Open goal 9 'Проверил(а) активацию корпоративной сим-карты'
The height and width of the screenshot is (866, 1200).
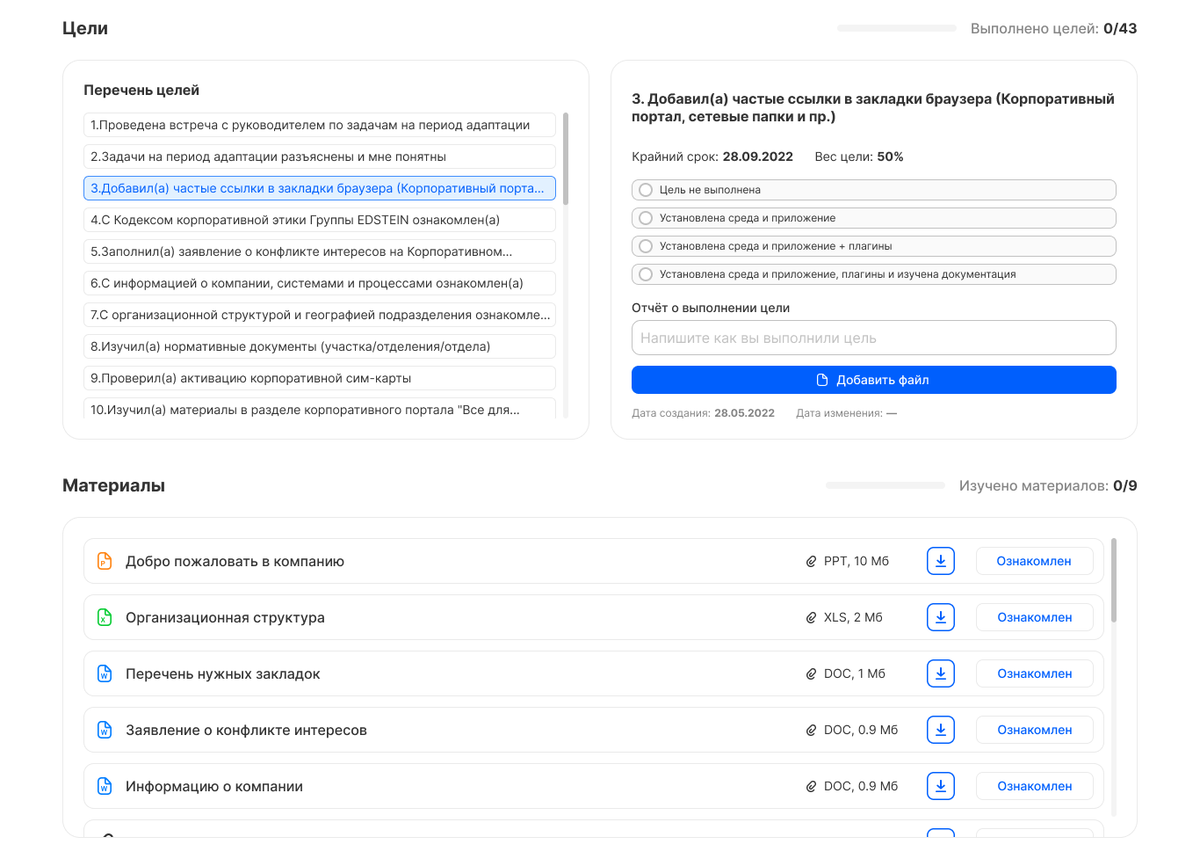[319, 378]
